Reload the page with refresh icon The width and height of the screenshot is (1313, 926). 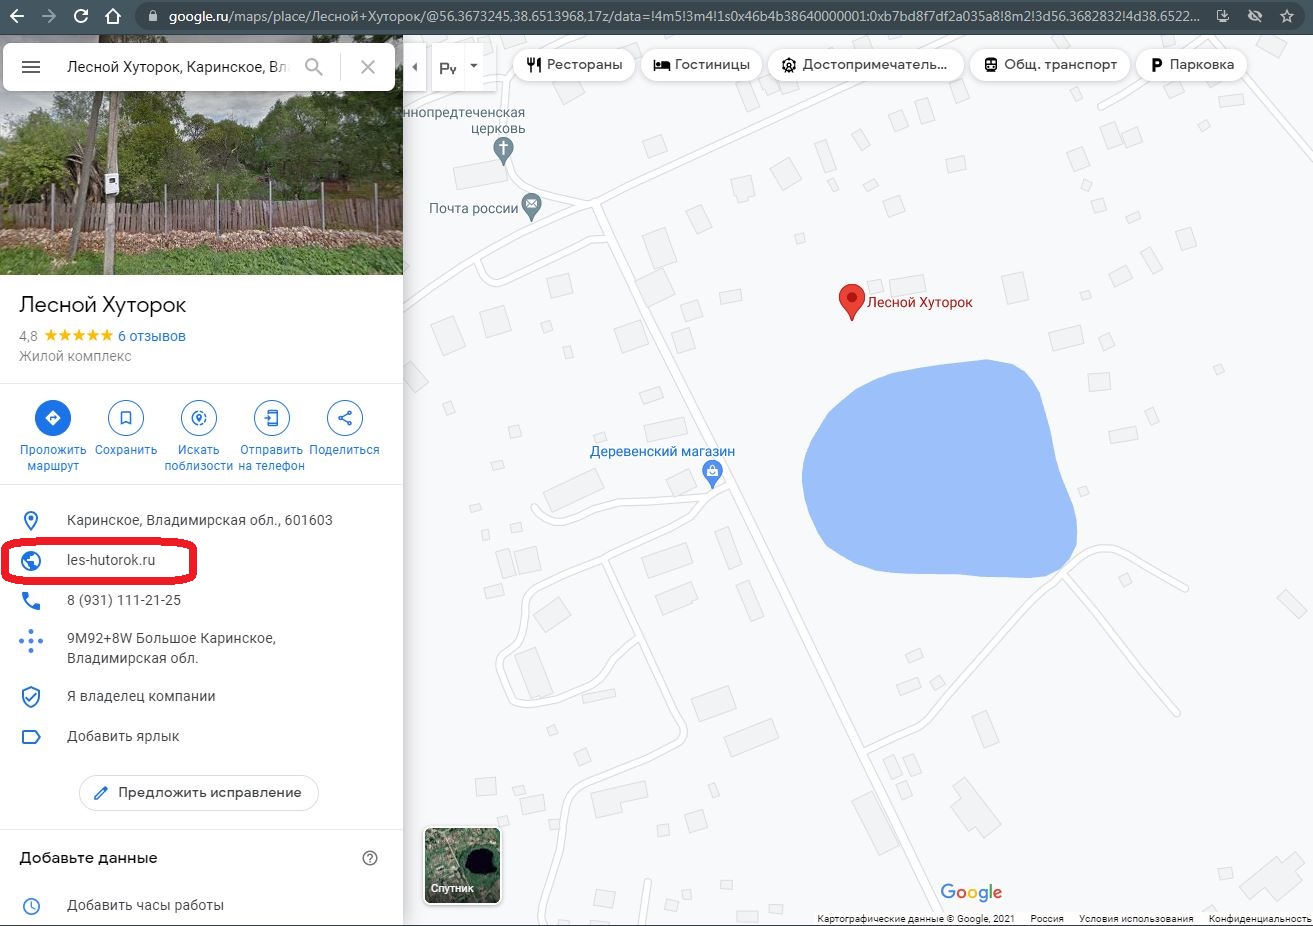(x=81, y=16)
